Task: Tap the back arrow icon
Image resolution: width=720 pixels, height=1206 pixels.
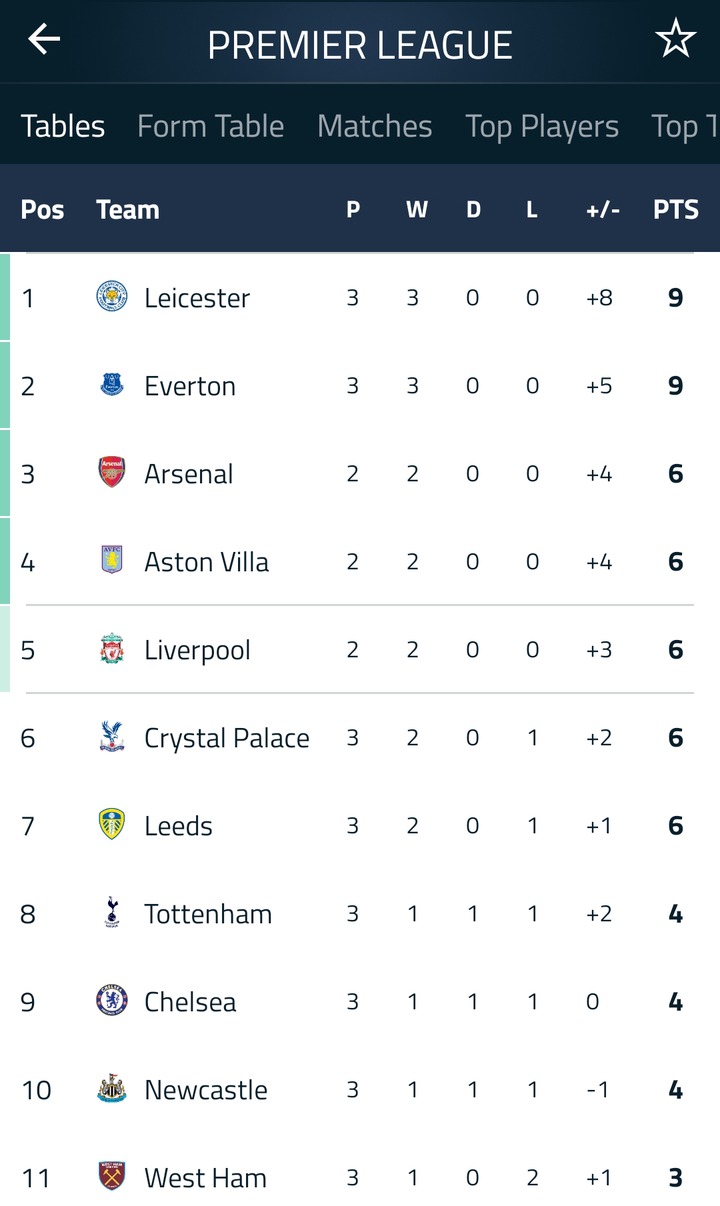Action: pos(44,40)
